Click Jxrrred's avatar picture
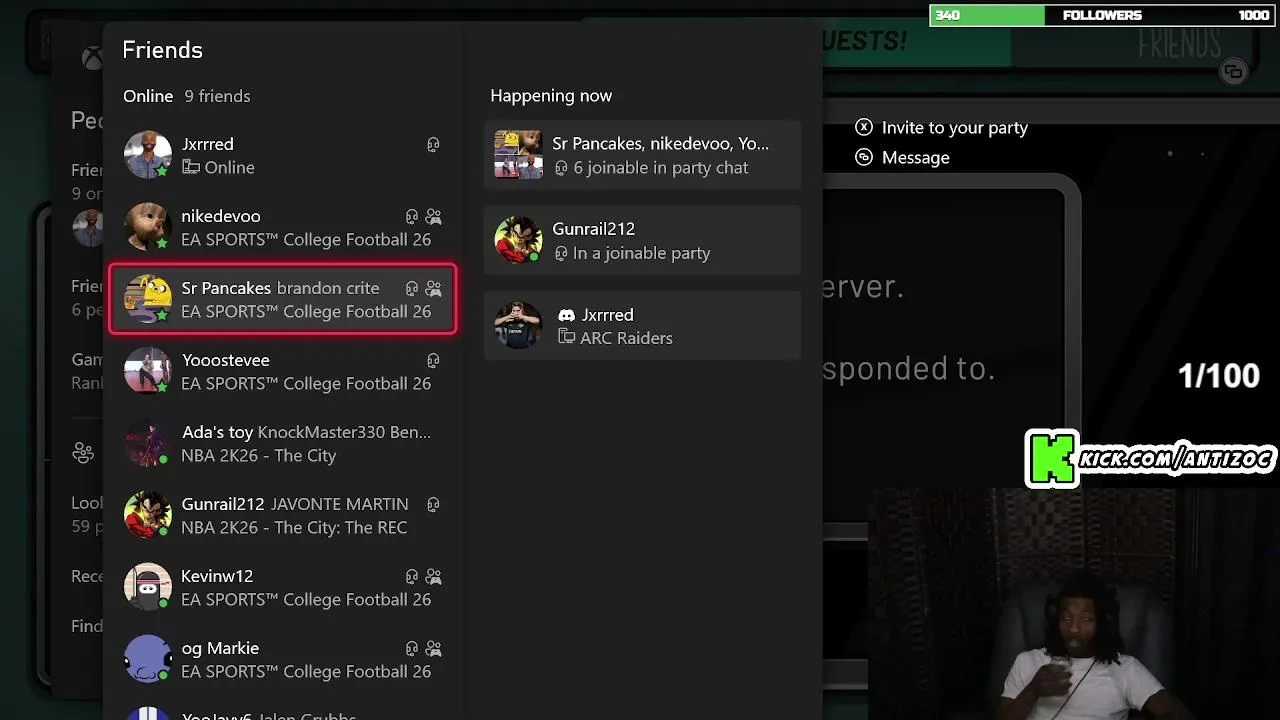Screen dimensions: 1280x720 click(148, 155)
